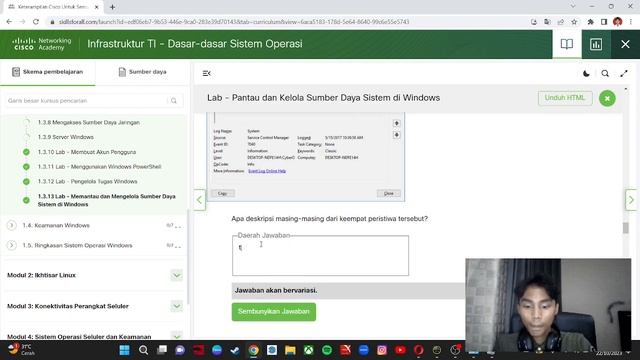
Task: Open Windows taskbar search
Action: coord(143,350)
